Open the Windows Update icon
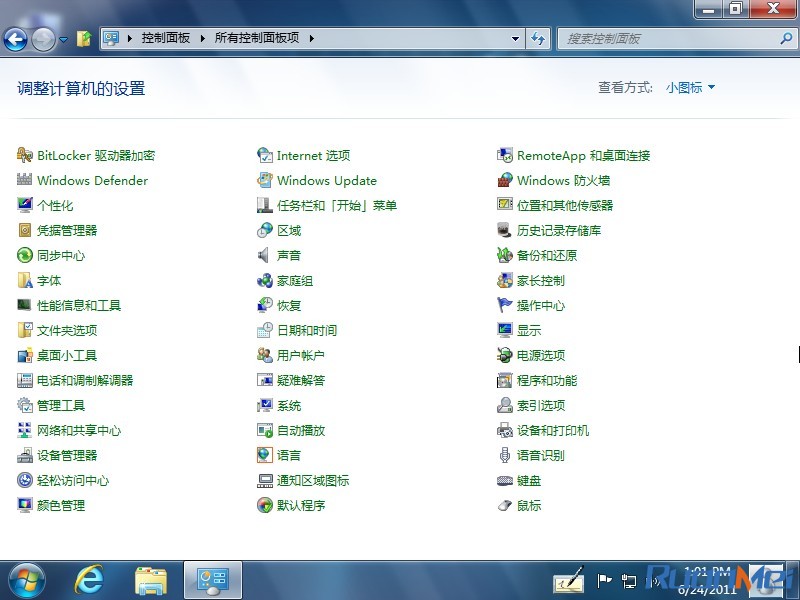The image size is (800, 600). (x=265, y=180)
